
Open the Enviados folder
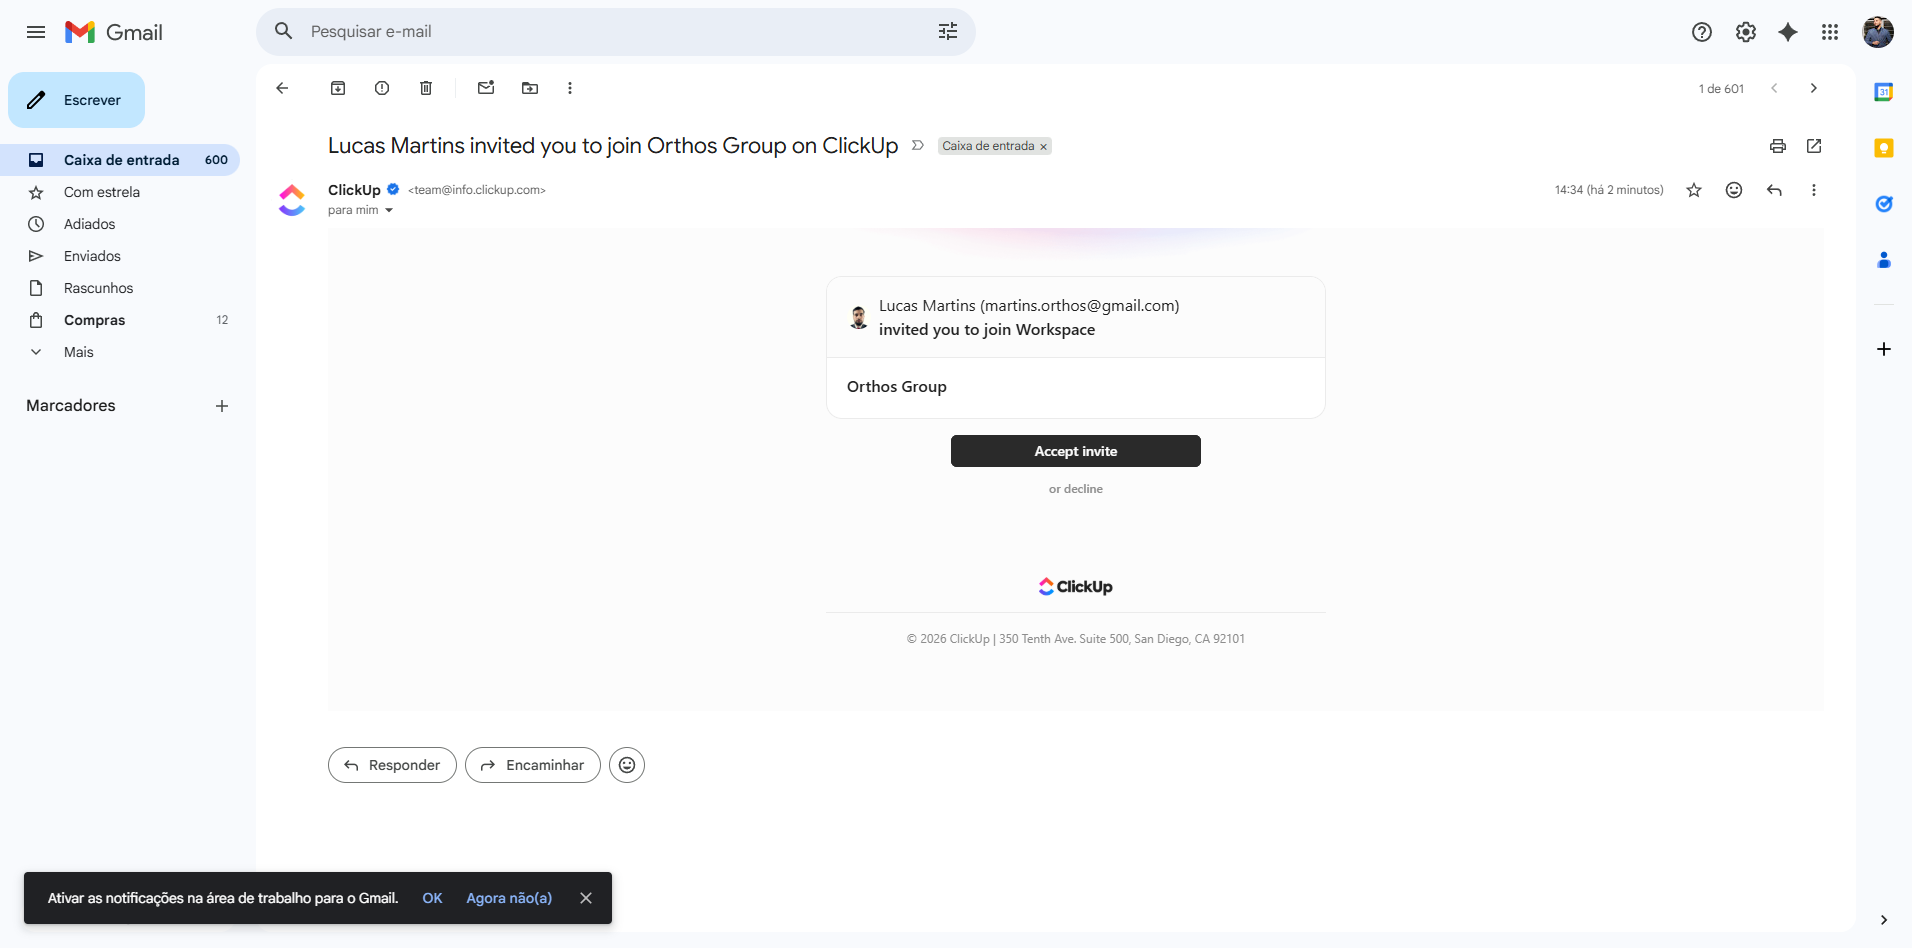[92, 256]
